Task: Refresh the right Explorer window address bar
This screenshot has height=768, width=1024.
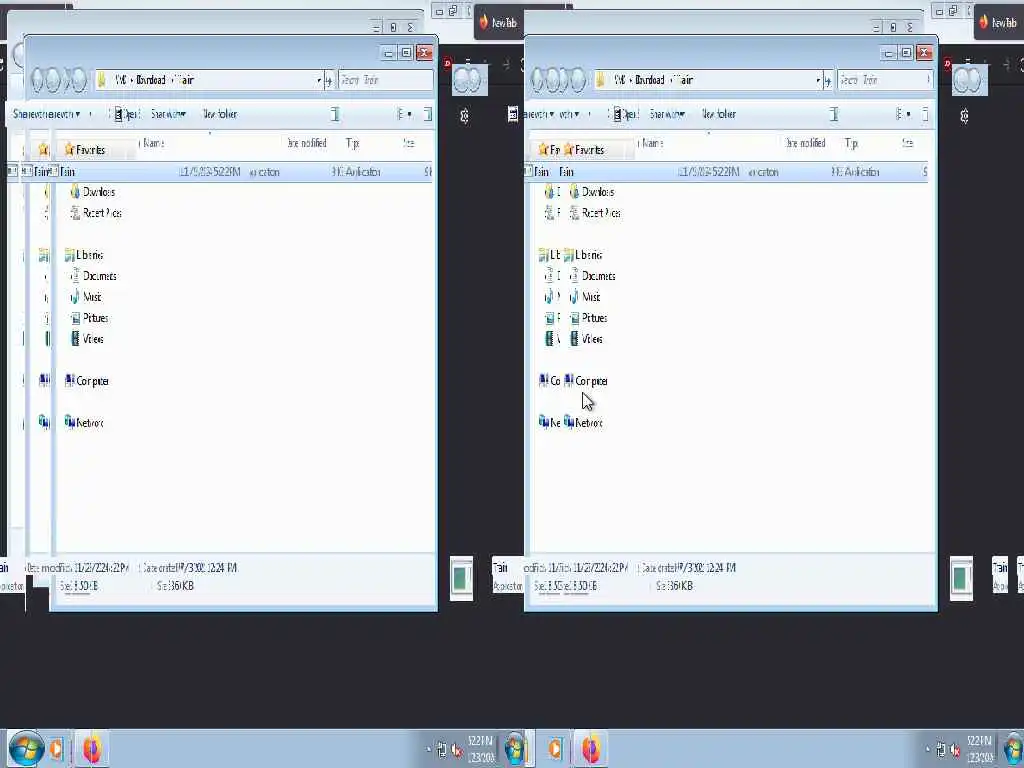Action: click(828, 80)
